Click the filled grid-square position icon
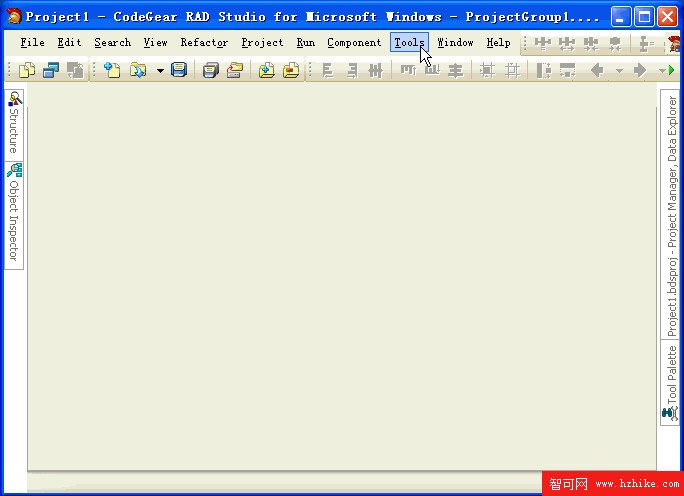This screenshot has width=684, height=496. point(487,70)
